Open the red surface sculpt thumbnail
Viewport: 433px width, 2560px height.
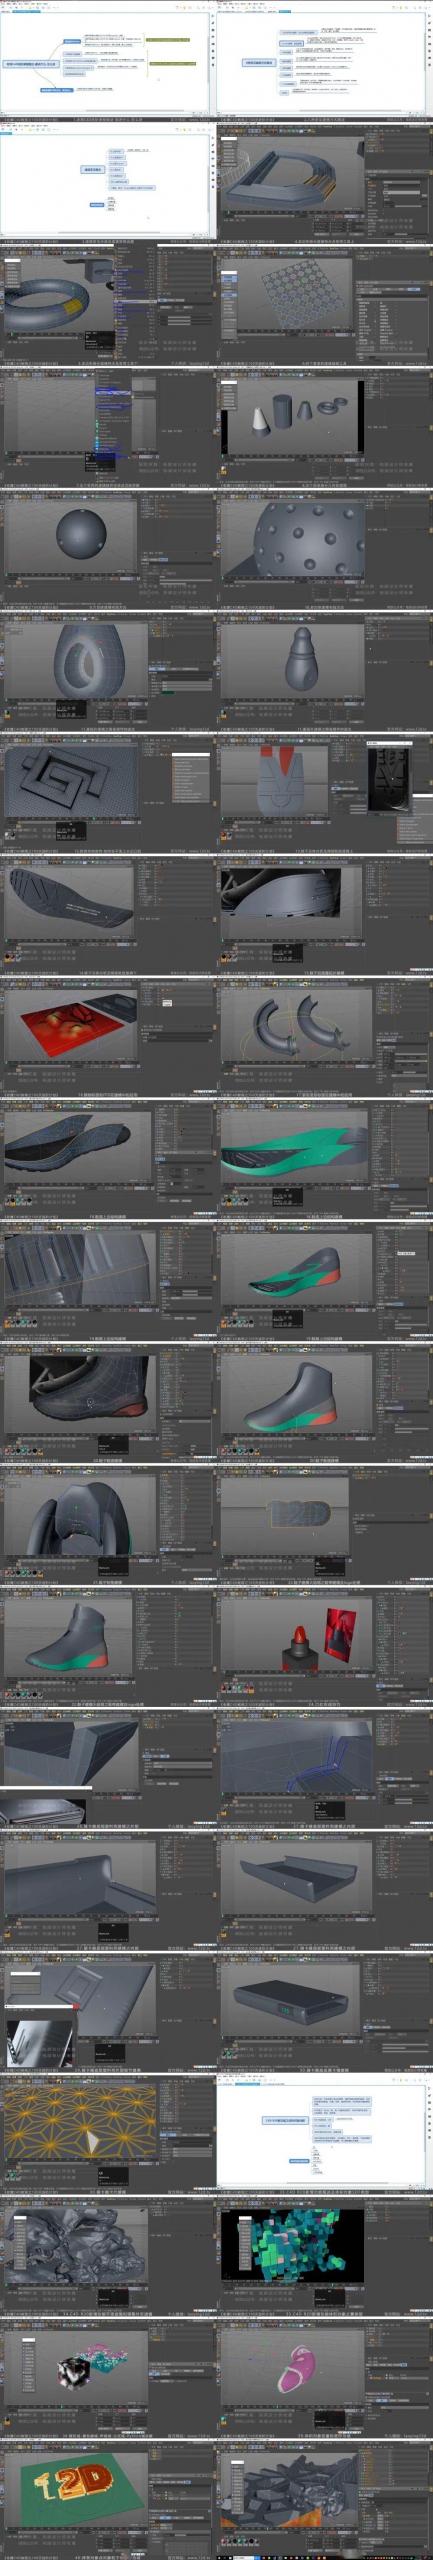[x=107, y=1038]
